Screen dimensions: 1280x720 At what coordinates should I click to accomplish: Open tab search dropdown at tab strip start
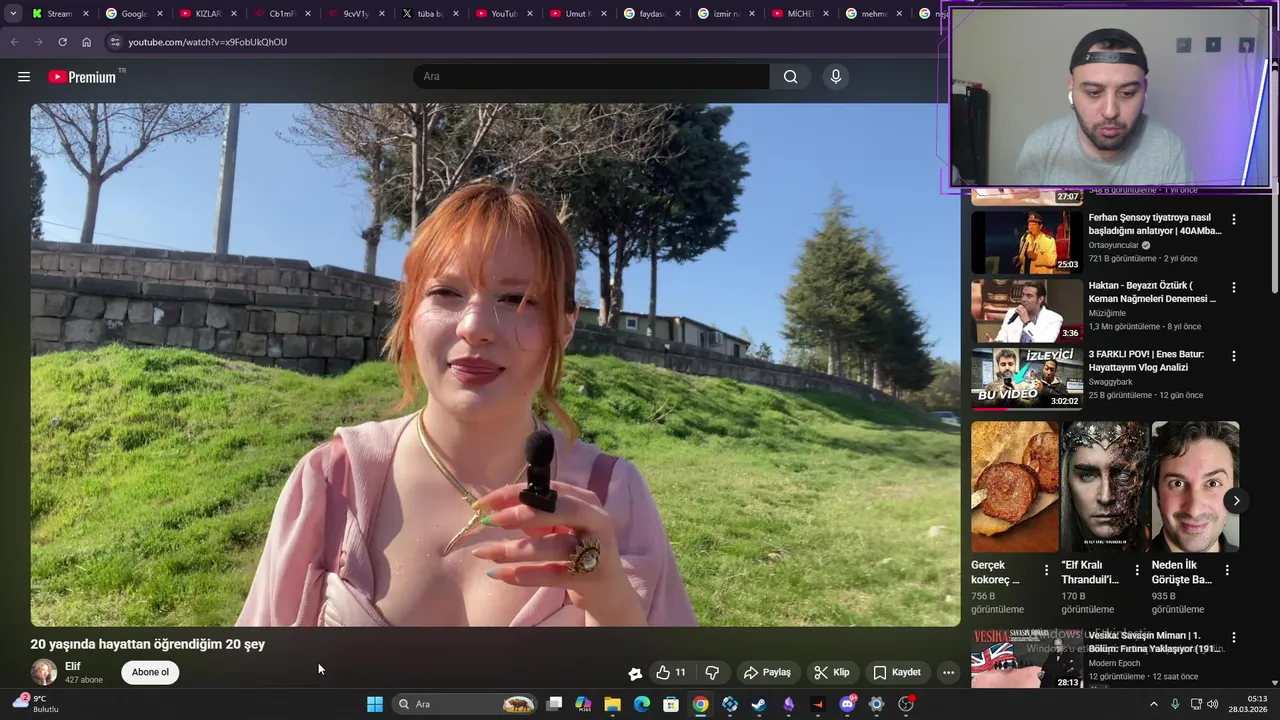click(x=13, y=14)
